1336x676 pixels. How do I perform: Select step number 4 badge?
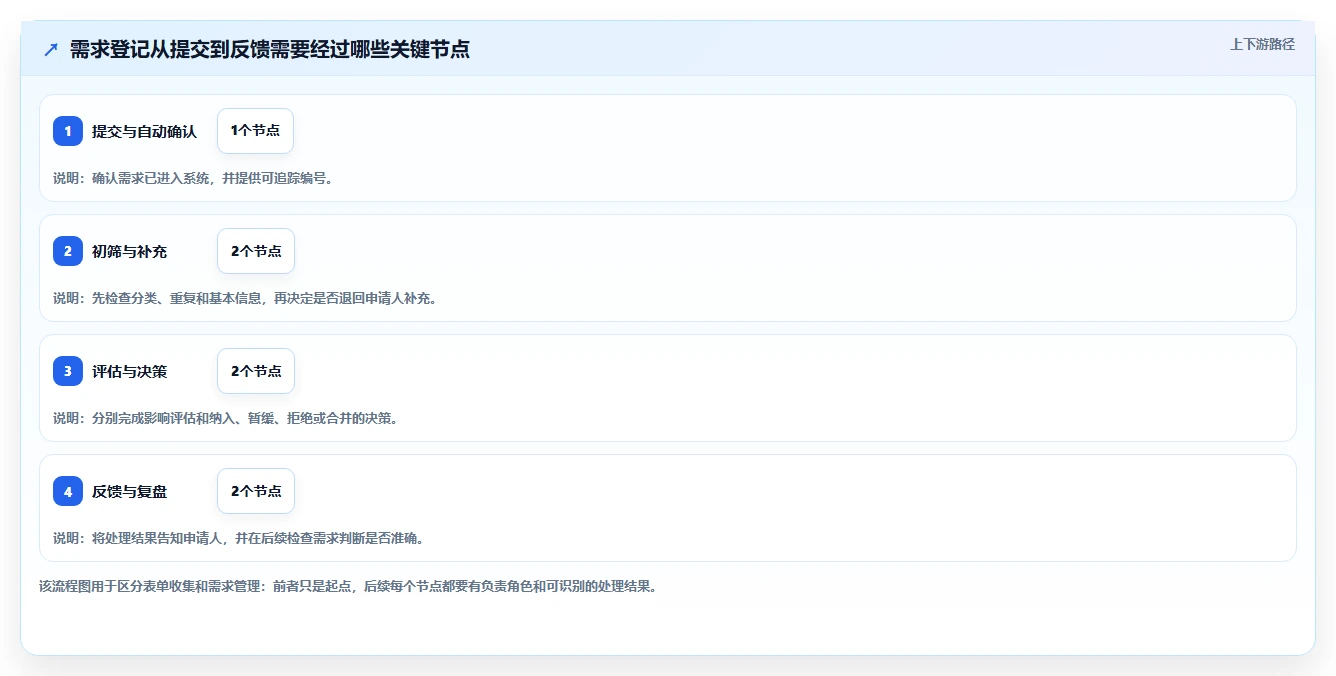[x=68, y=491]
